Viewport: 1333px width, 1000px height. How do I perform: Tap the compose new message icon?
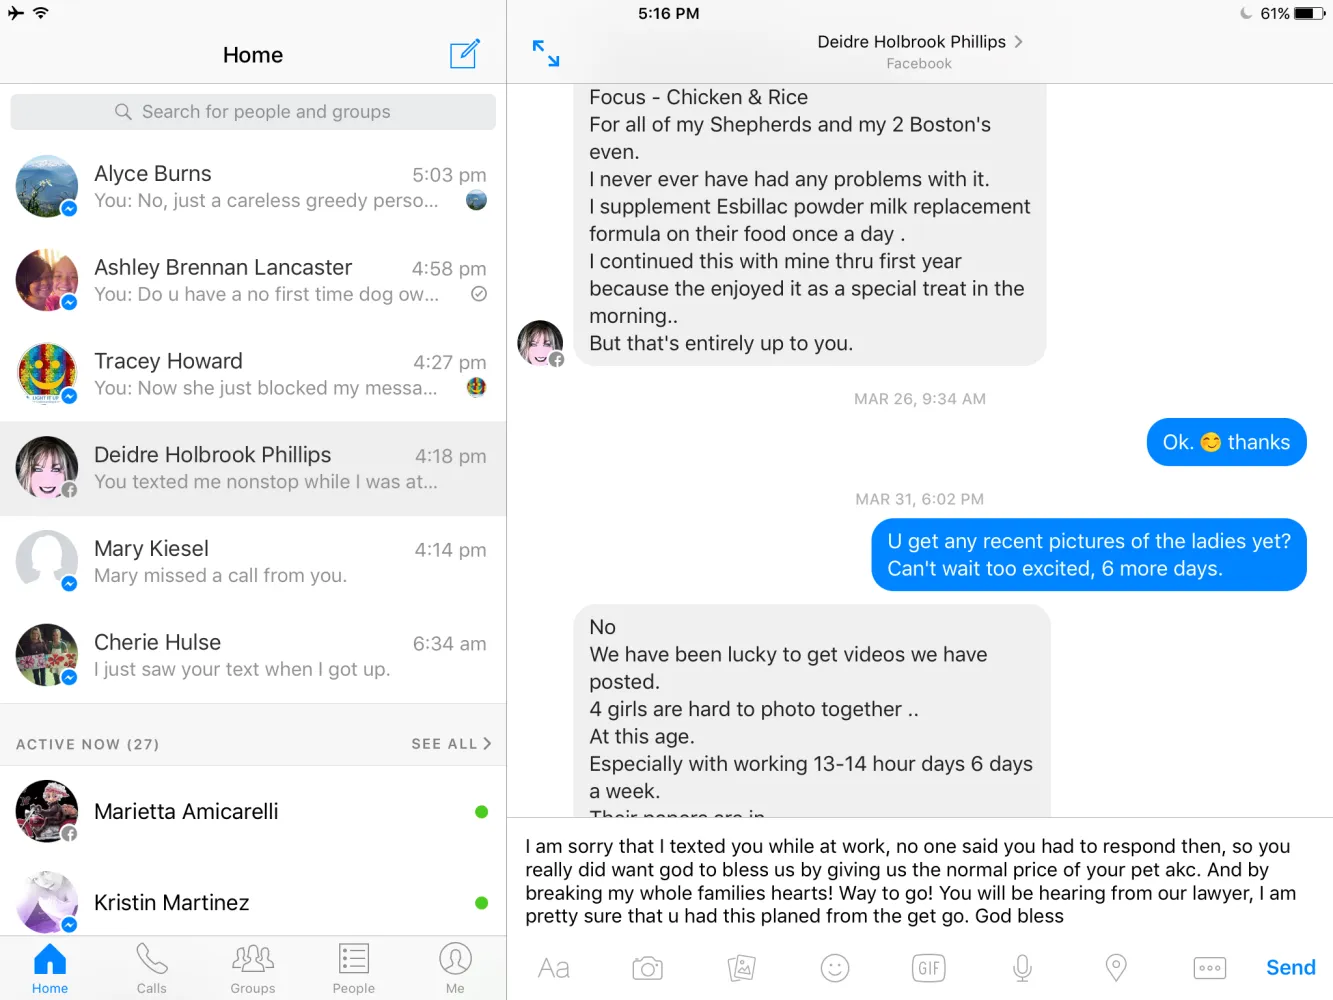[x=465, y=54]
